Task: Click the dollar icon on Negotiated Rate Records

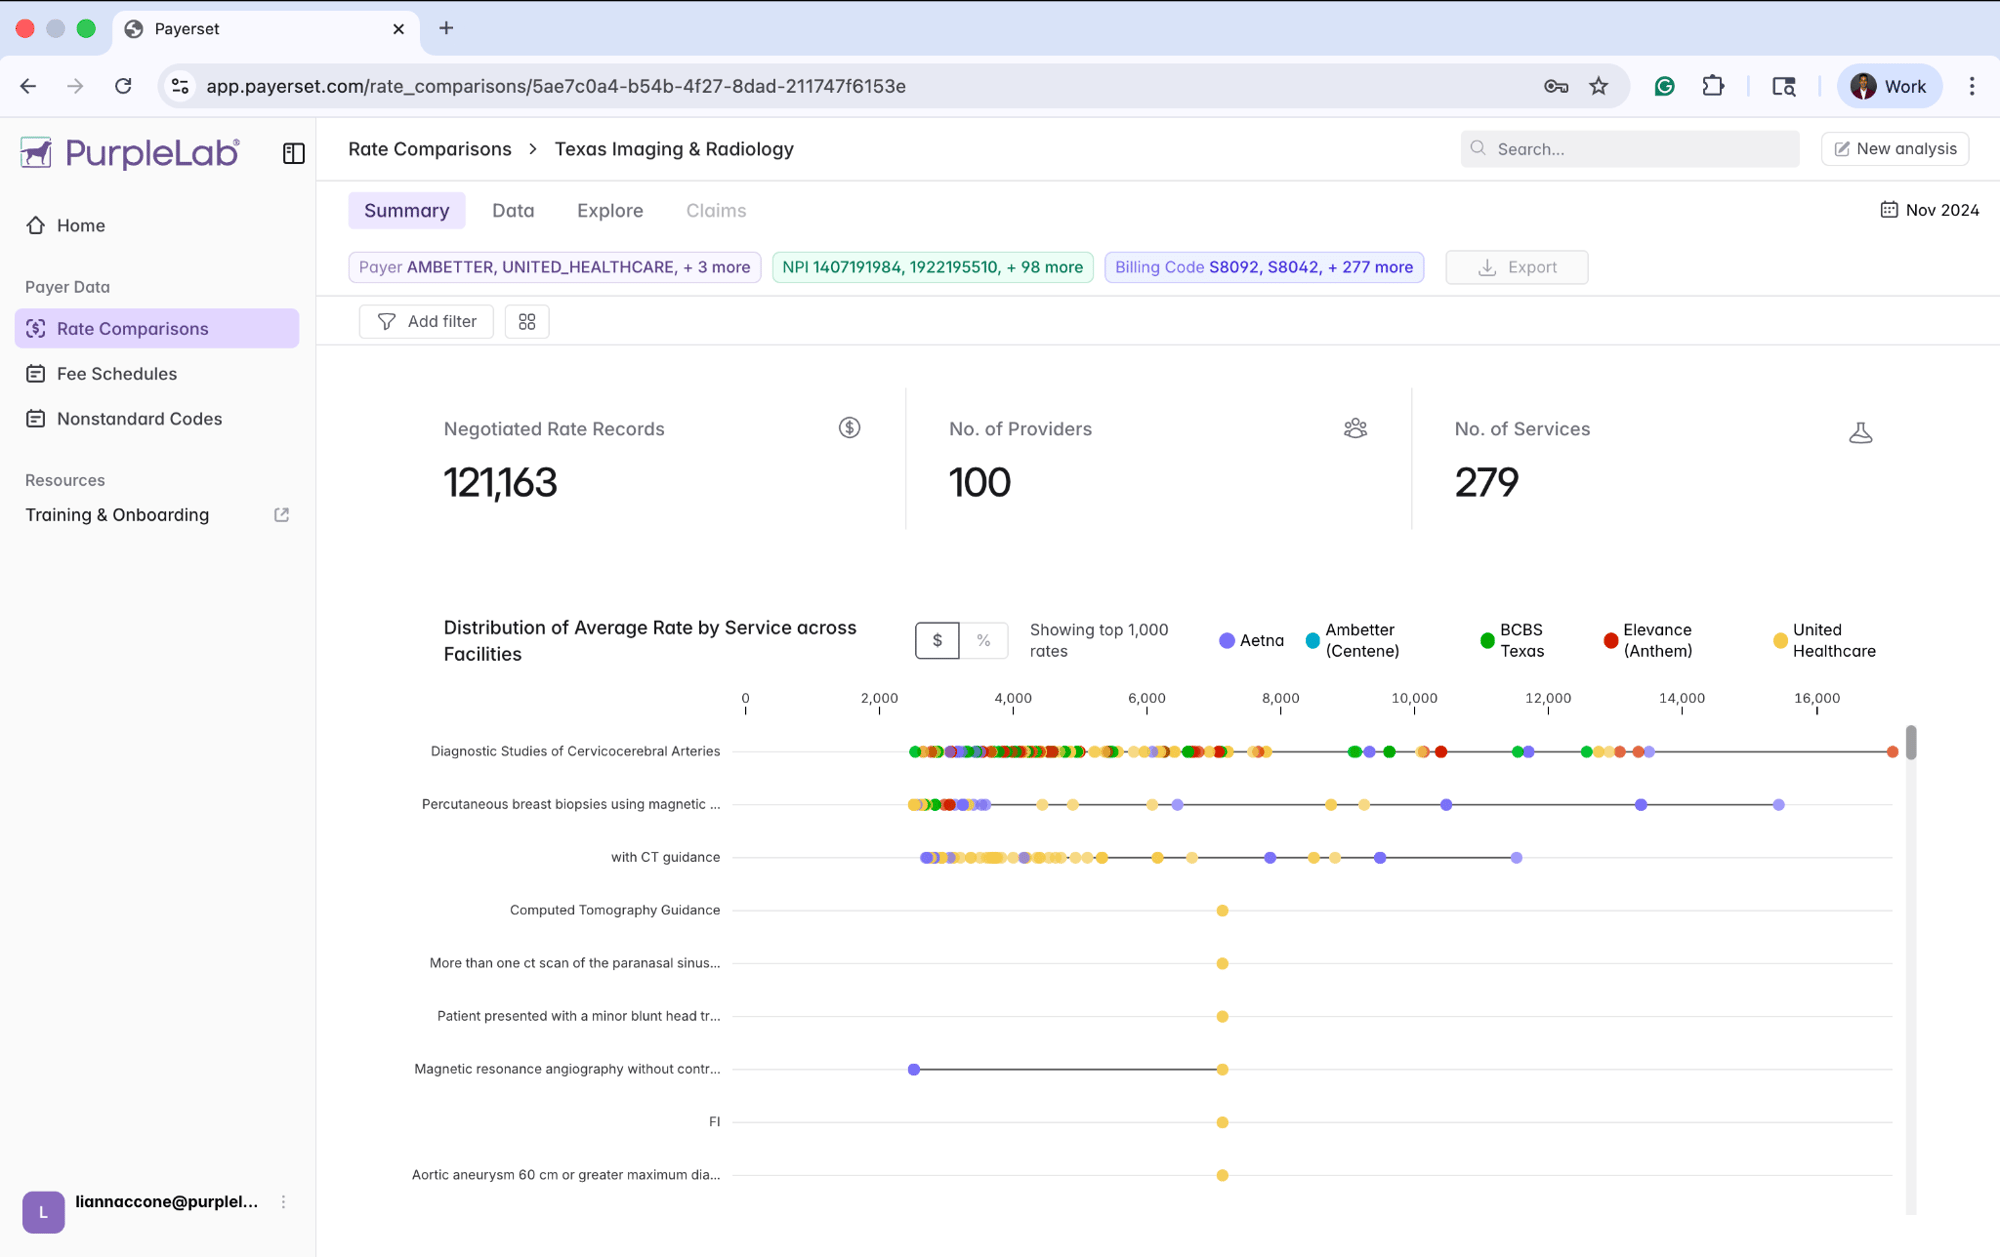Action: click(849, 428)
